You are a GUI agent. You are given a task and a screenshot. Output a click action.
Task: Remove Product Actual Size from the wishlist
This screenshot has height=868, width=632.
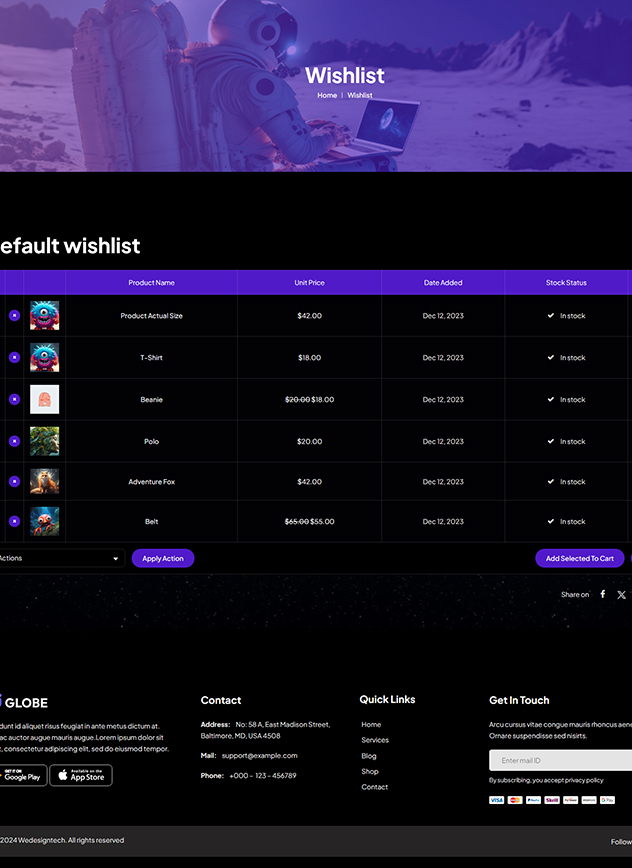tap(14, 316)
